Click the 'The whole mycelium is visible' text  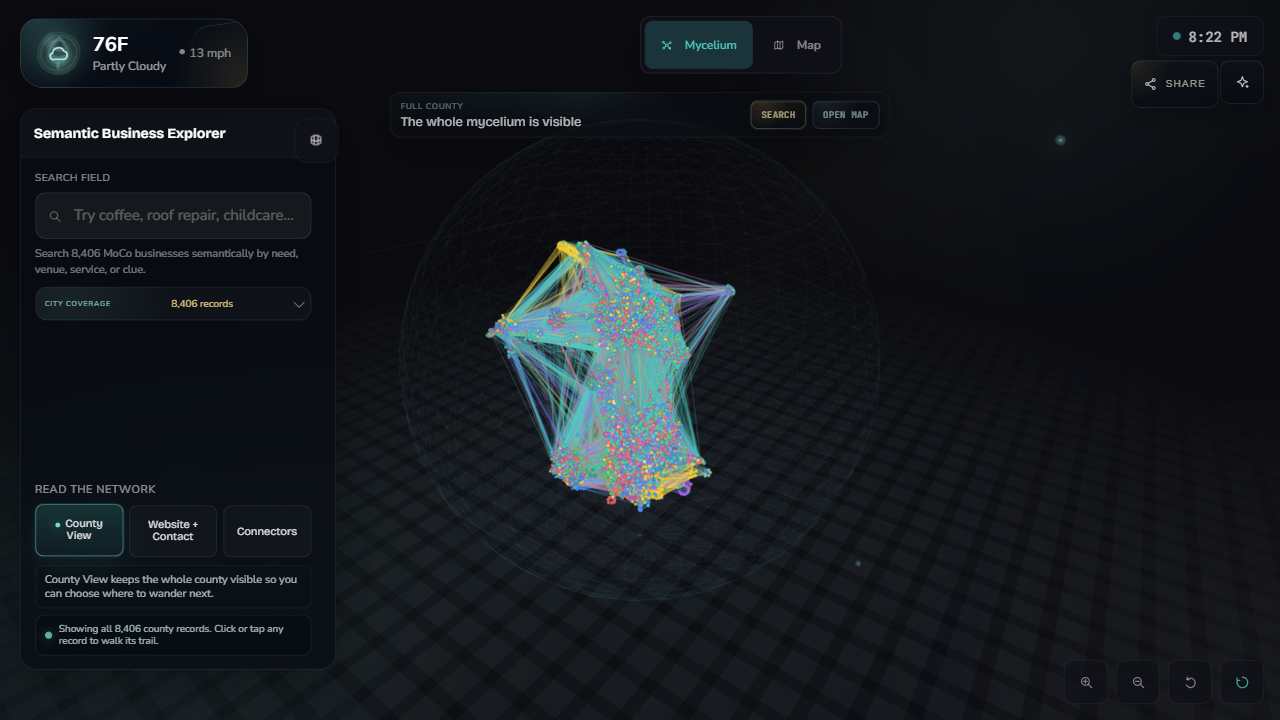pyautogui.click(x=491, y=122)
